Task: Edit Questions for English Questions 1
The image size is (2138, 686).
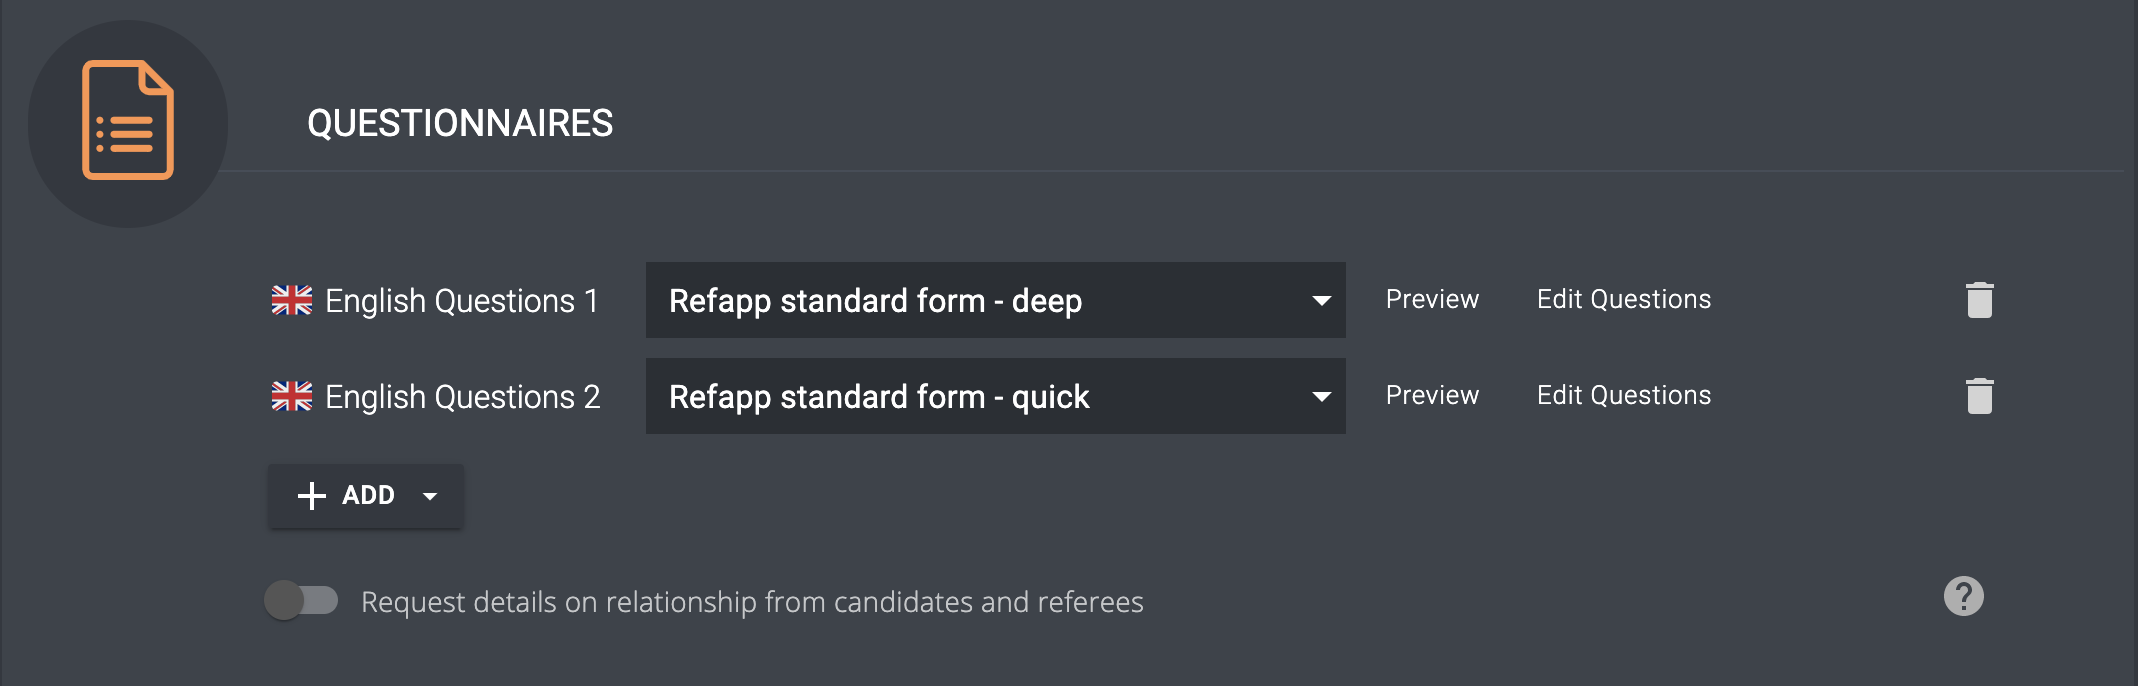Action: click(1624, 299)
